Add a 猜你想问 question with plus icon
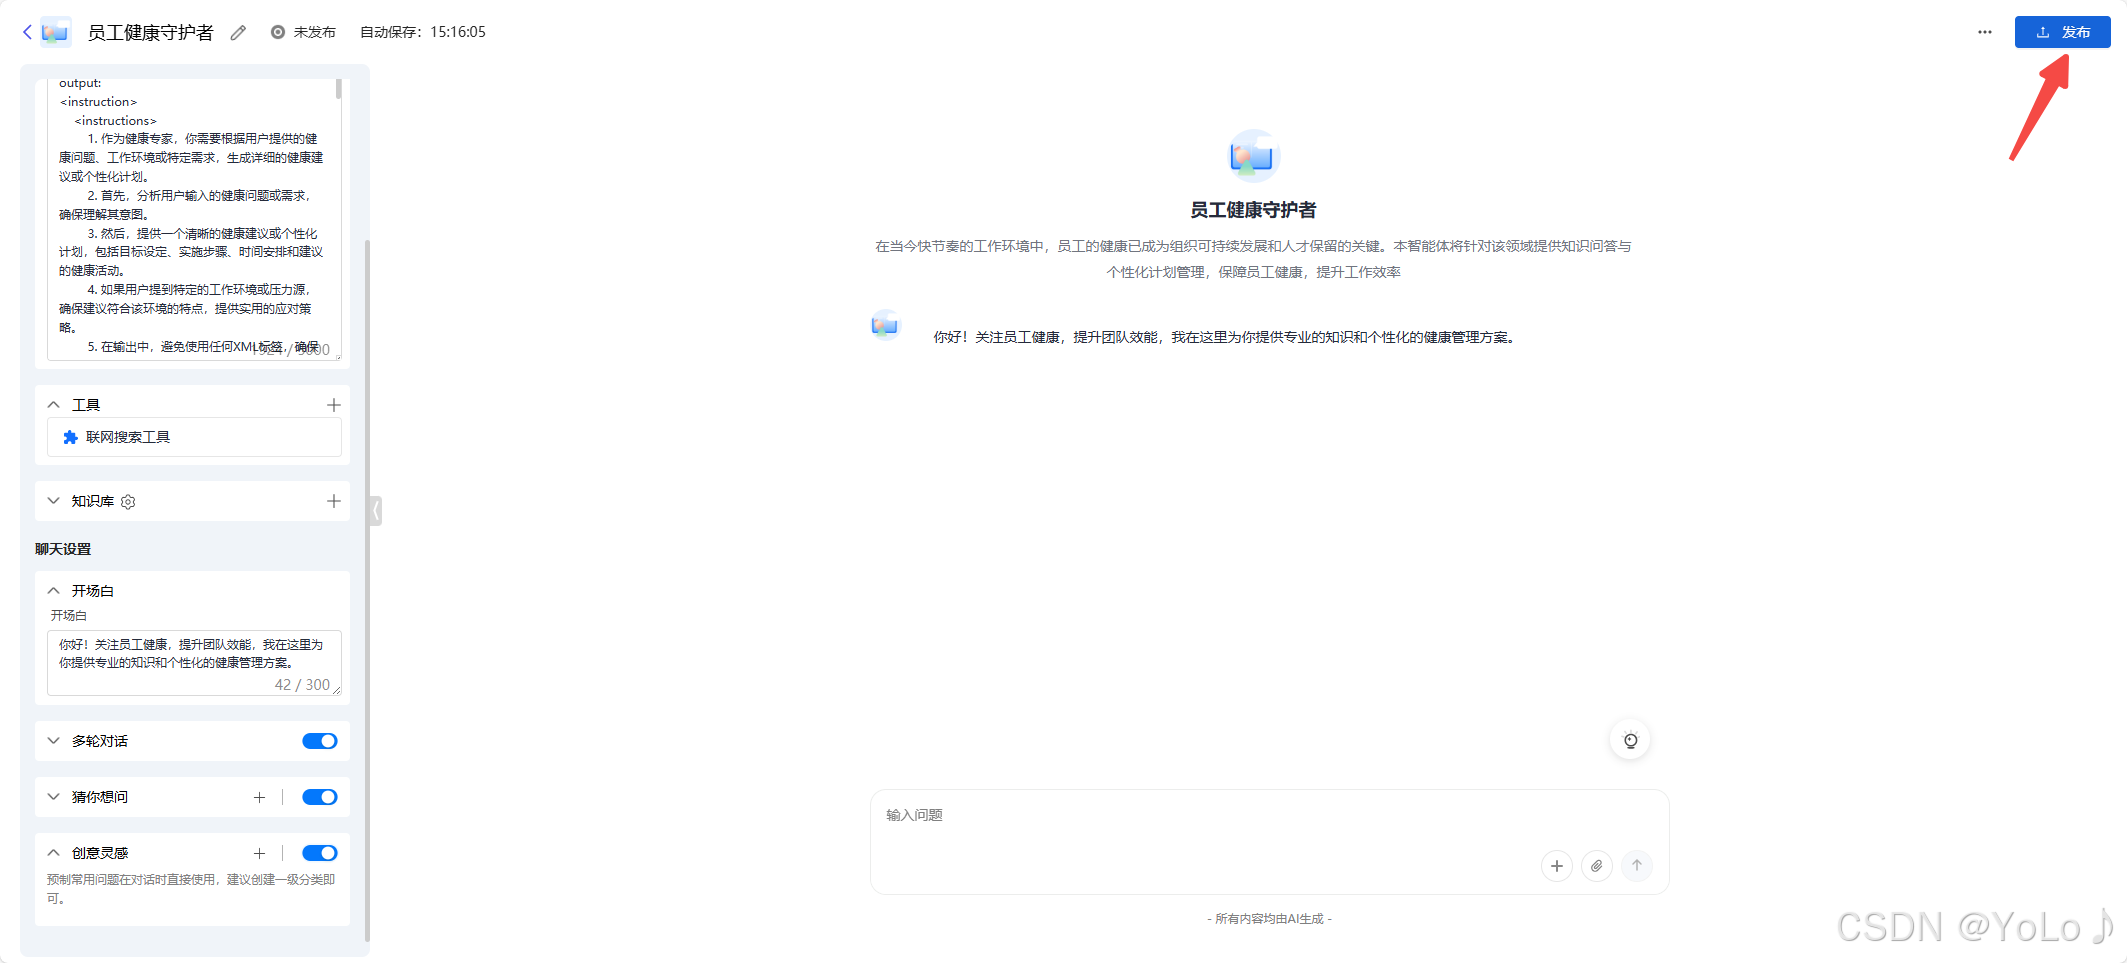The width and height of the screenshot is (2127, 963). 259,797
